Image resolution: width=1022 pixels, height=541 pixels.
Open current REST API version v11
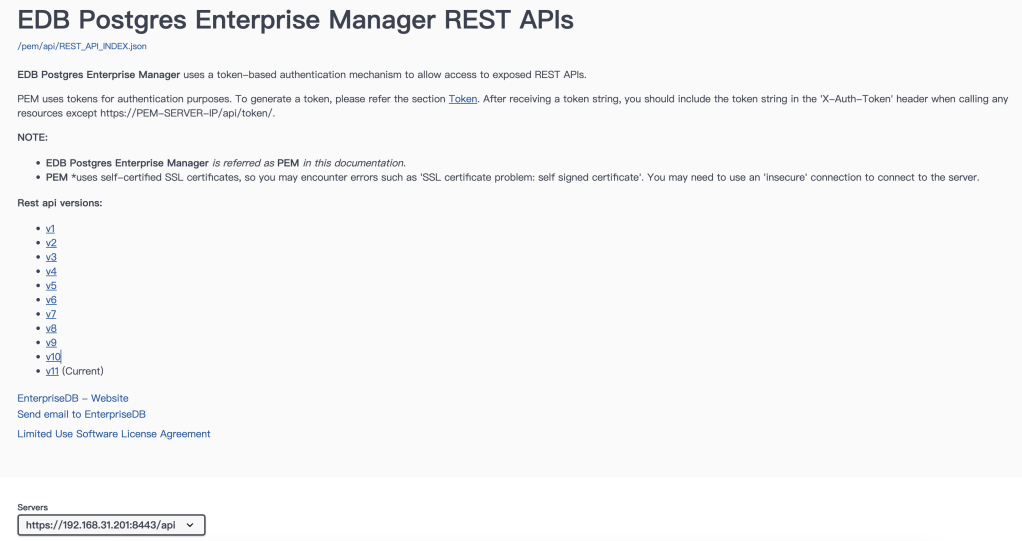click(52, 371)
